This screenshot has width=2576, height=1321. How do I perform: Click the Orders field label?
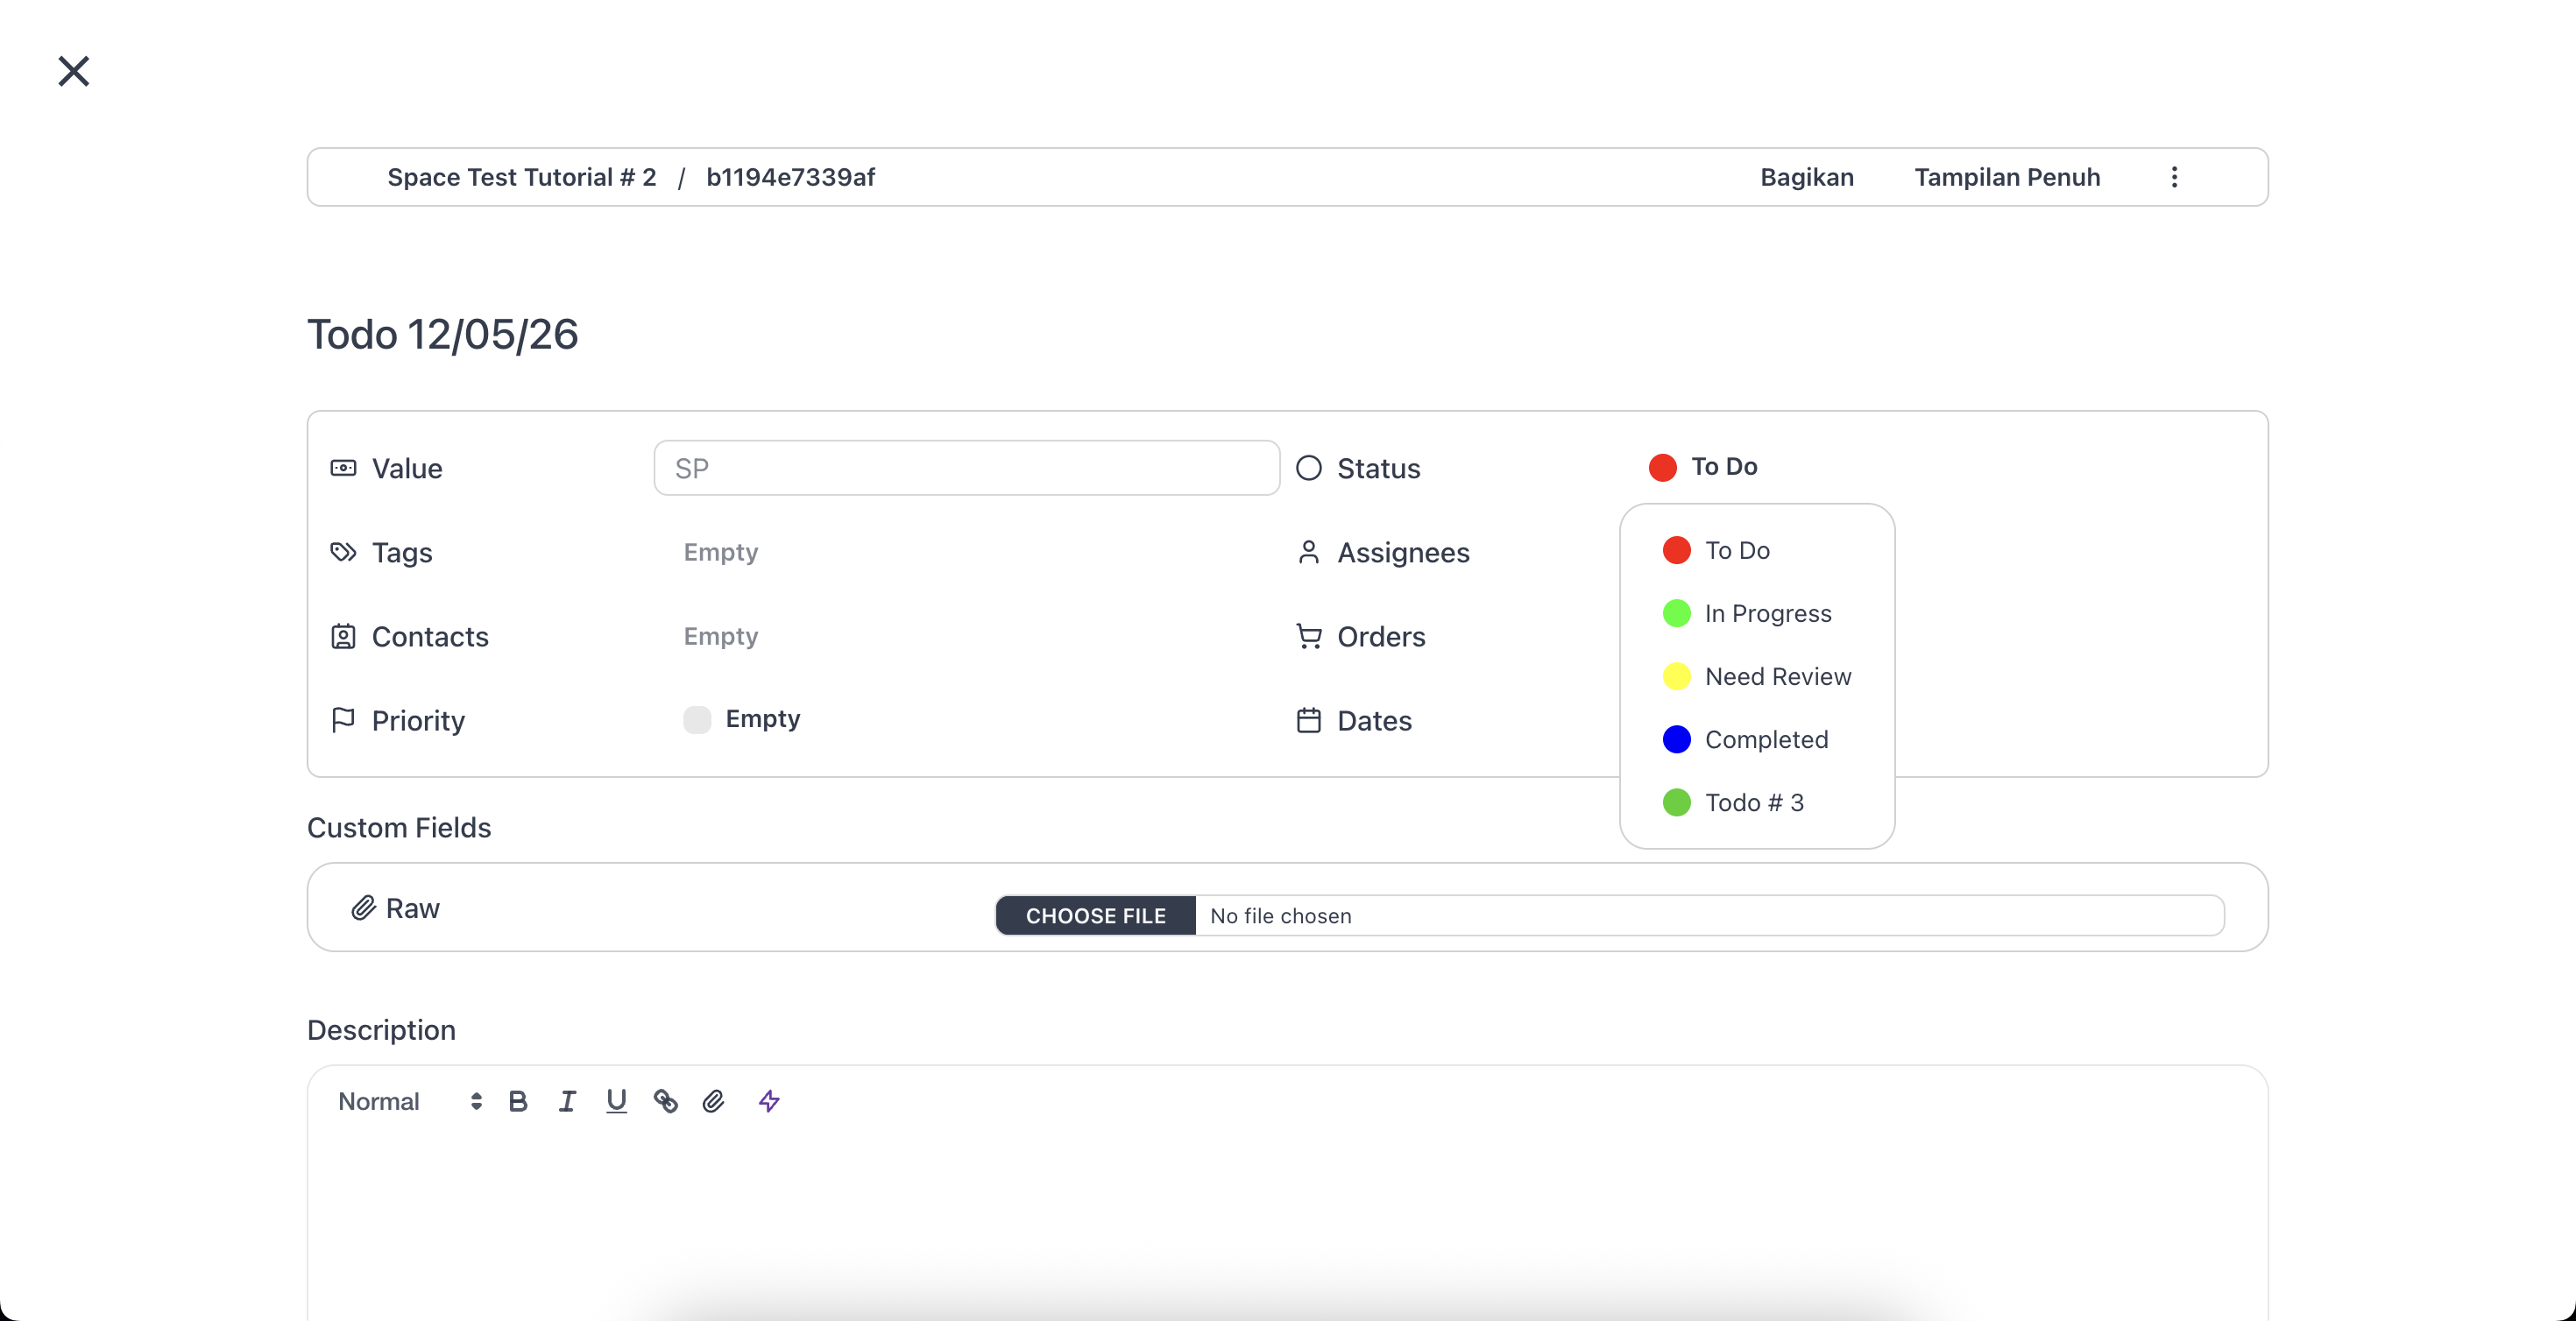pos(1381,636)
